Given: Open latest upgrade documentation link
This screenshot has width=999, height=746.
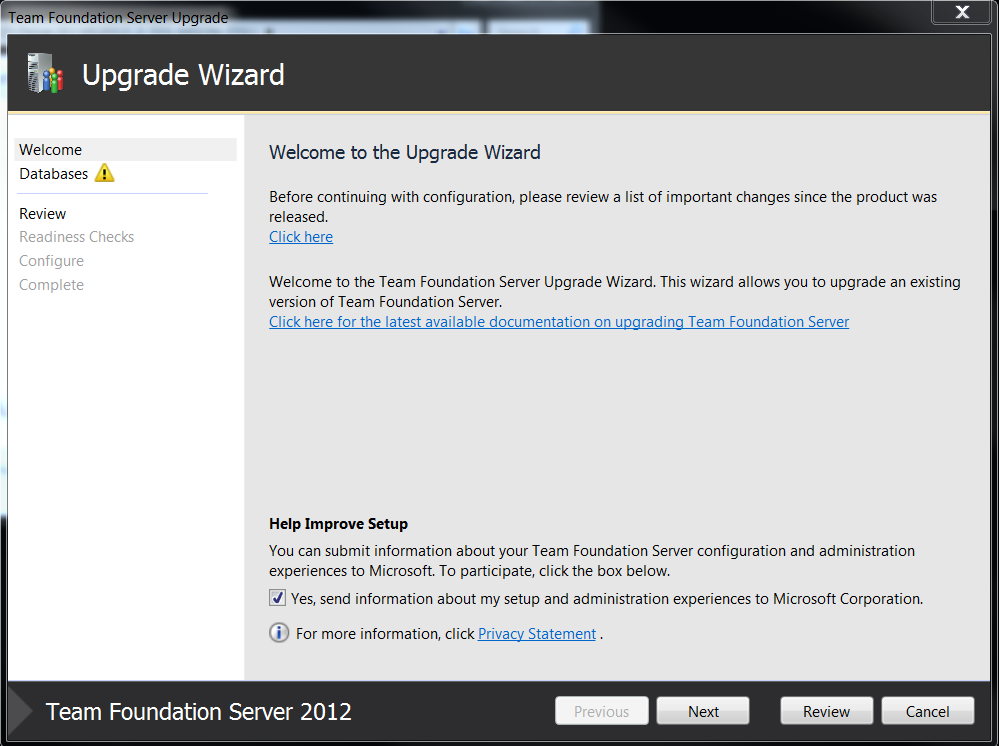Looking at the screenshot, I should [559, 322].
